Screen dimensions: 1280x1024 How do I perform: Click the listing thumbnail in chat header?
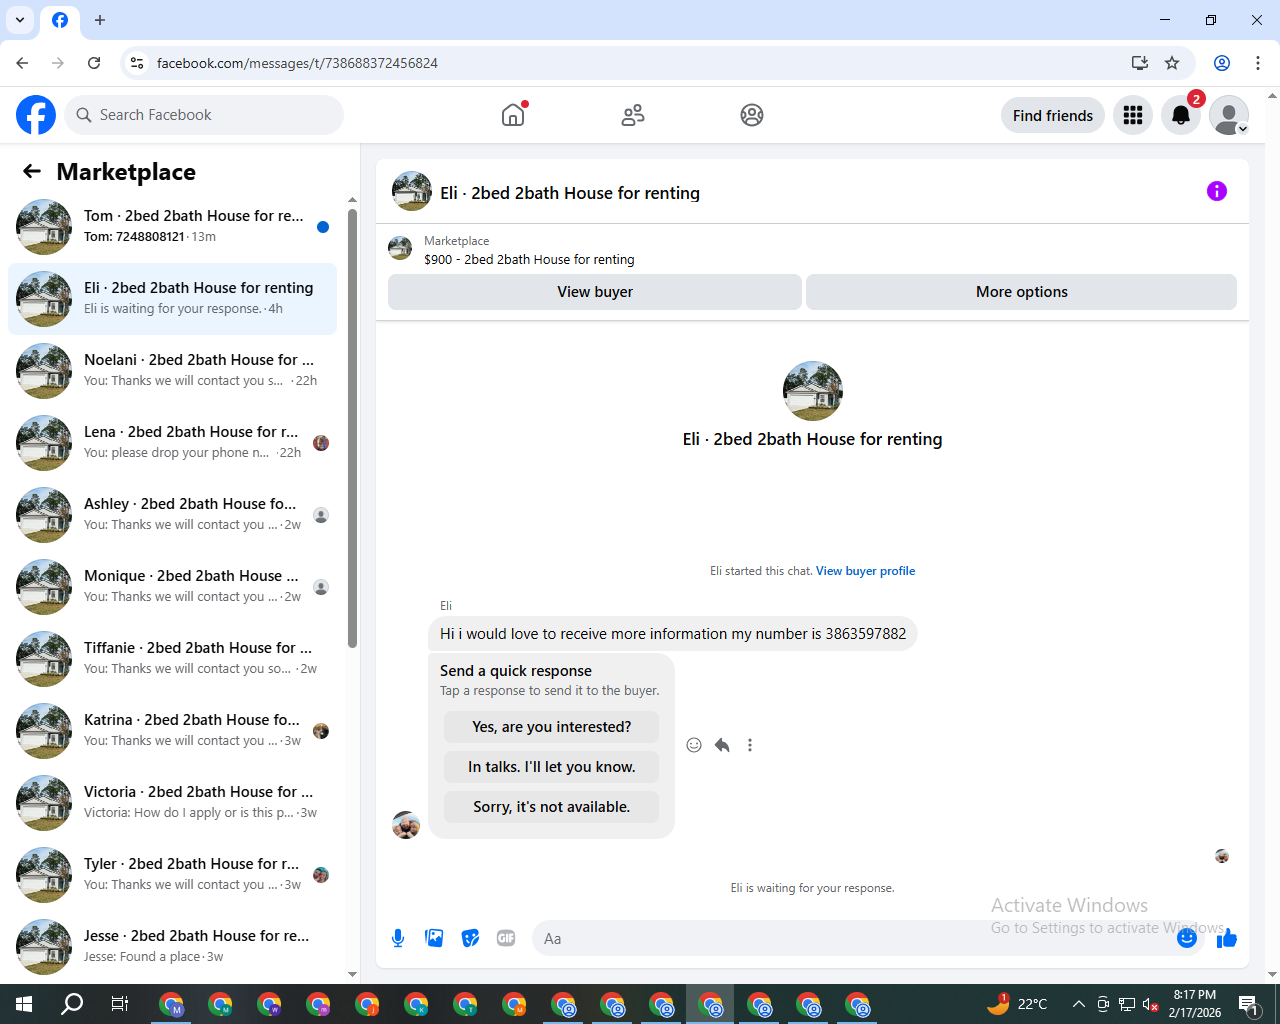(412, 191)
